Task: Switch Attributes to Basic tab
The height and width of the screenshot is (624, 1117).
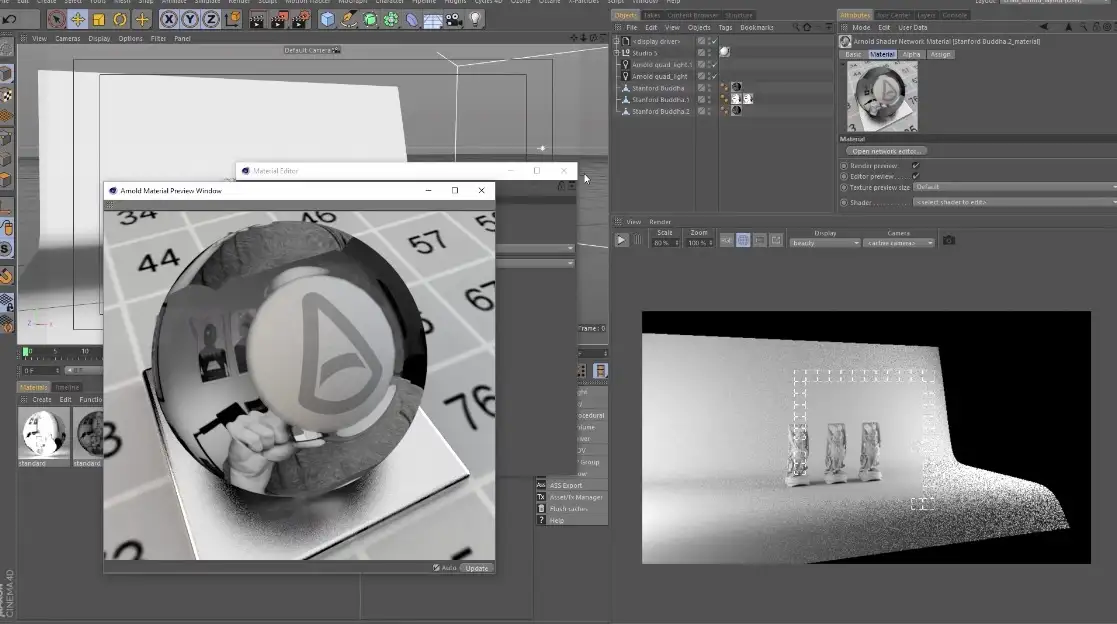Action: click(x=853, y=54)
